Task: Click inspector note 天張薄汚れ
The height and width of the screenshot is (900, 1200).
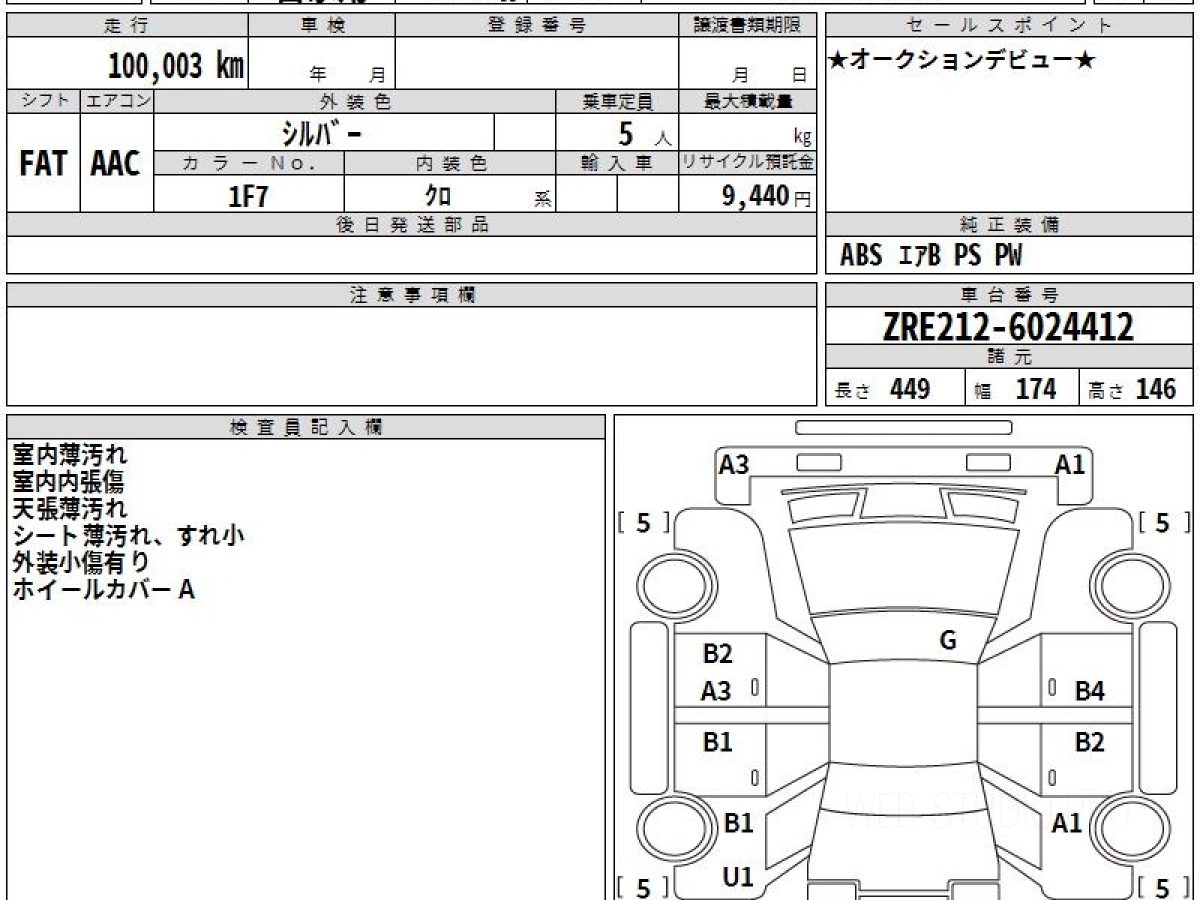Action: click(70, 509)
